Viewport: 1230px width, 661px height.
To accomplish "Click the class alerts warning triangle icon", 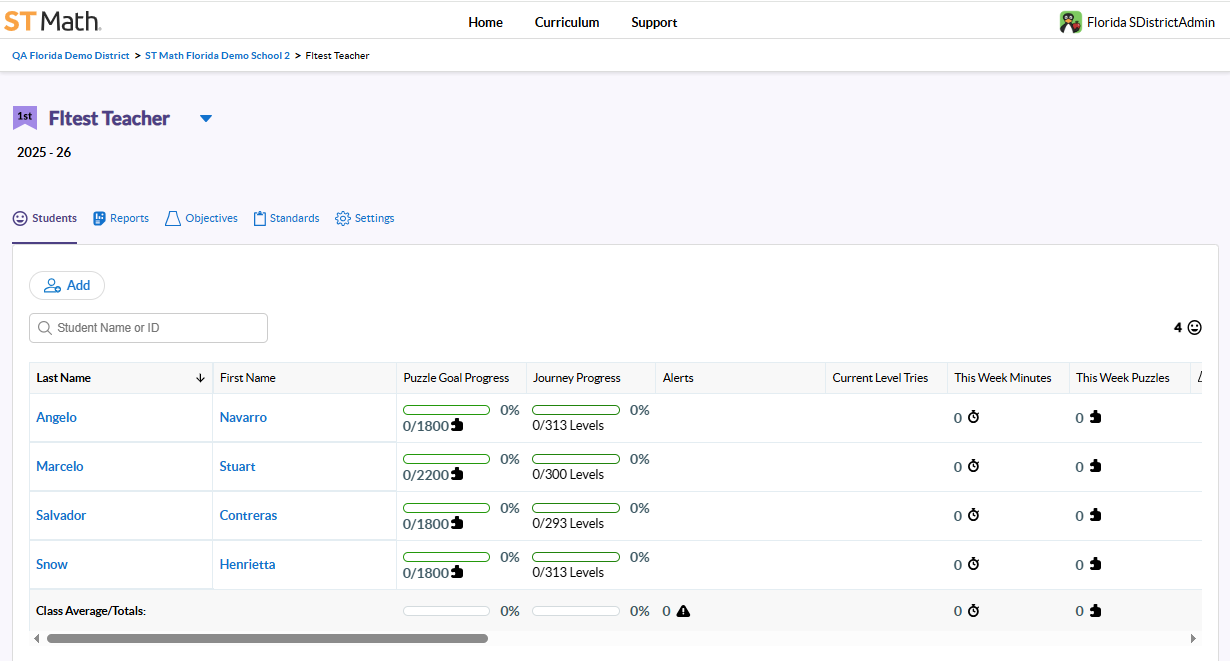I will point(683,611).
